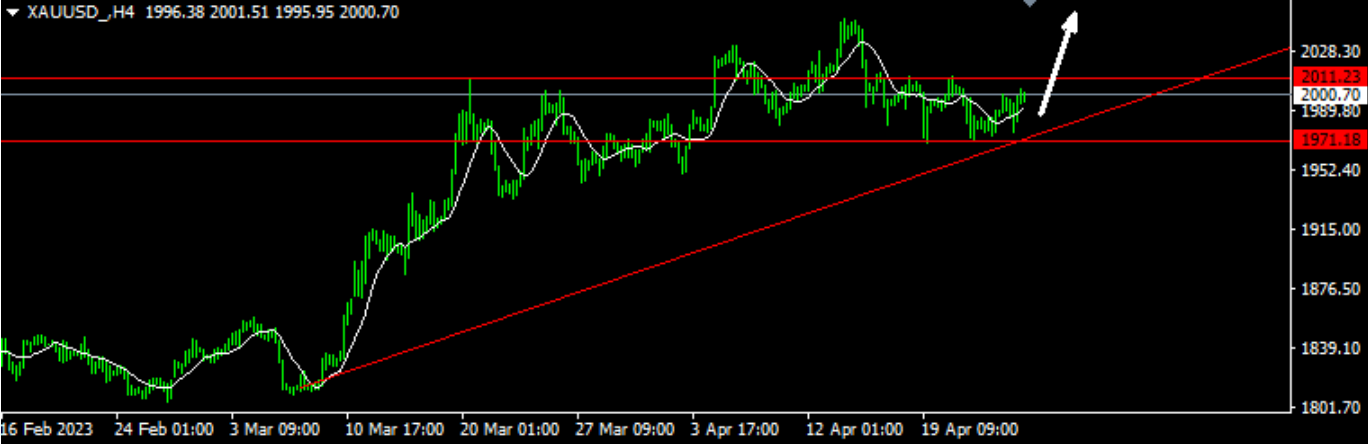The image size is (1368, 444).
Task: Click the 24 Feb 01:00 time label
Action: point(165,430)
